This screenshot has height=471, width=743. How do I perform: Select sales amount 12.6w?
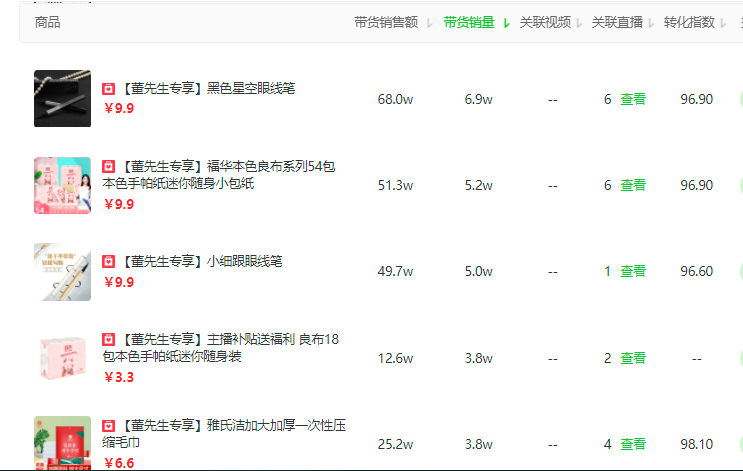(x=395, y=358)
